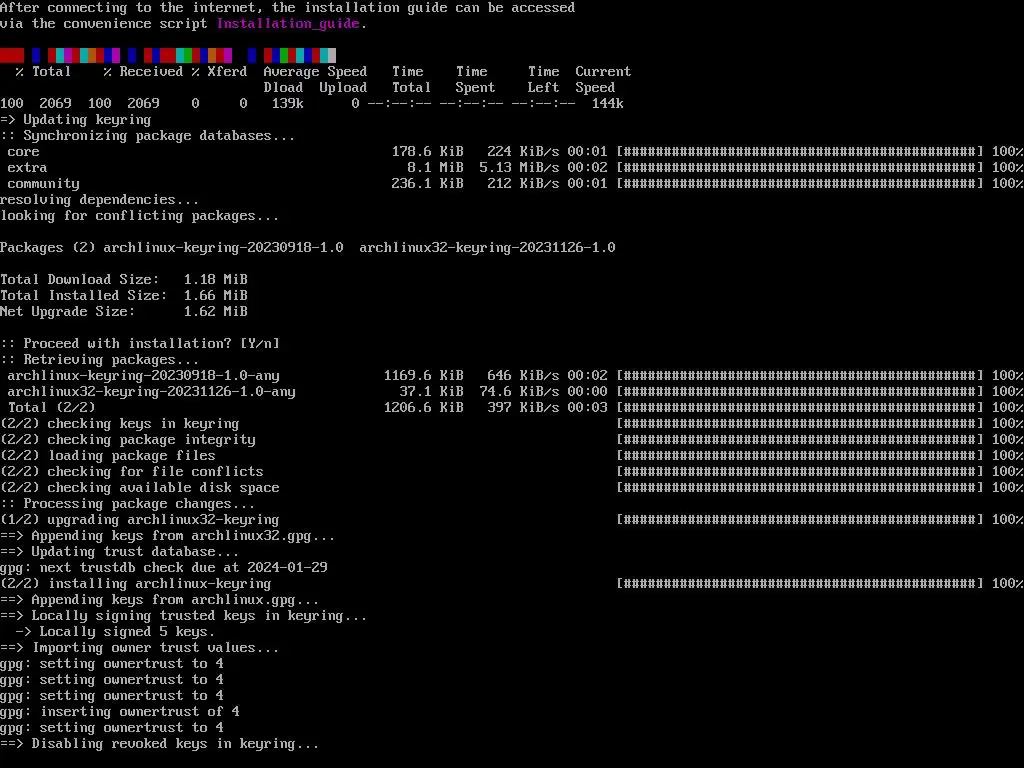This screenshot has width=1024, height=768.
Task: Click the '74.6 KiB/s' speed value
Action: click(519, 392)
